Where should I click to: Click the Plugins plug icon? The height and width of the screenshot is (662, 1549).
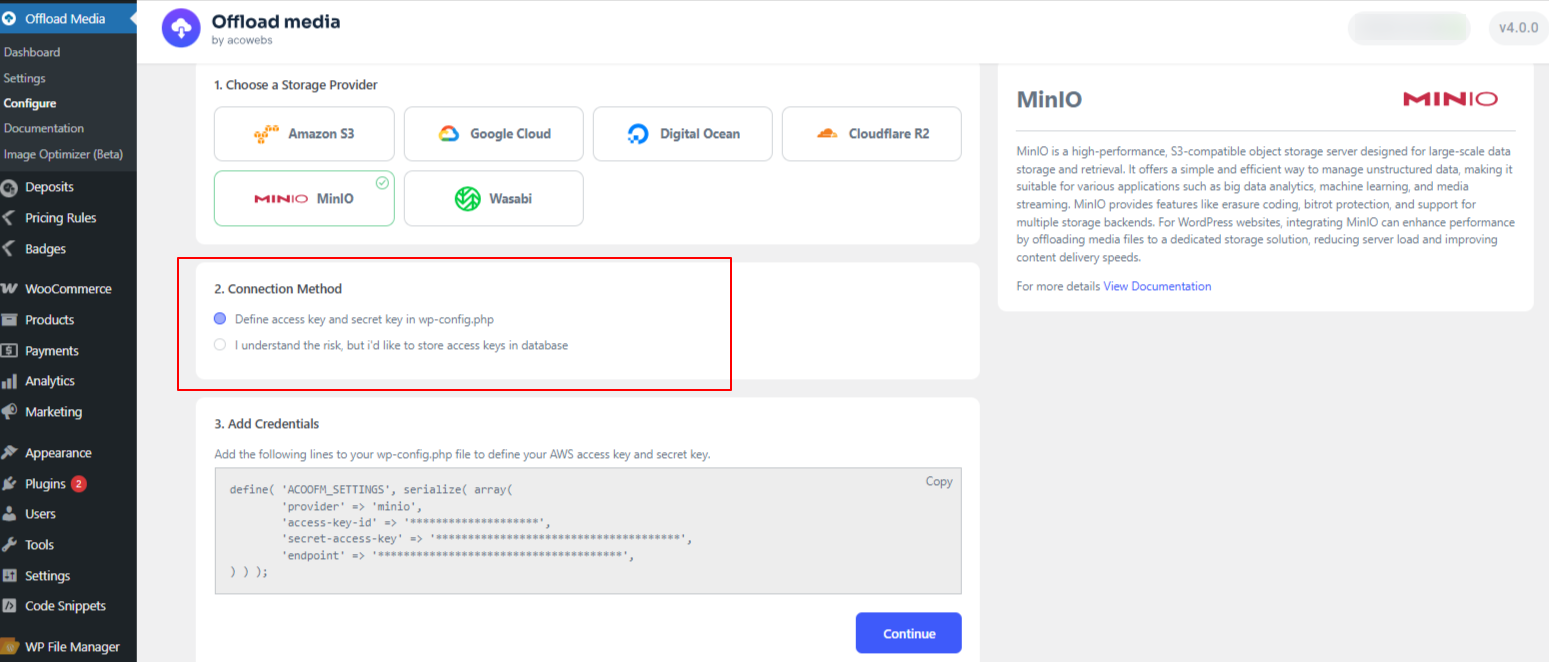(10, 484)
